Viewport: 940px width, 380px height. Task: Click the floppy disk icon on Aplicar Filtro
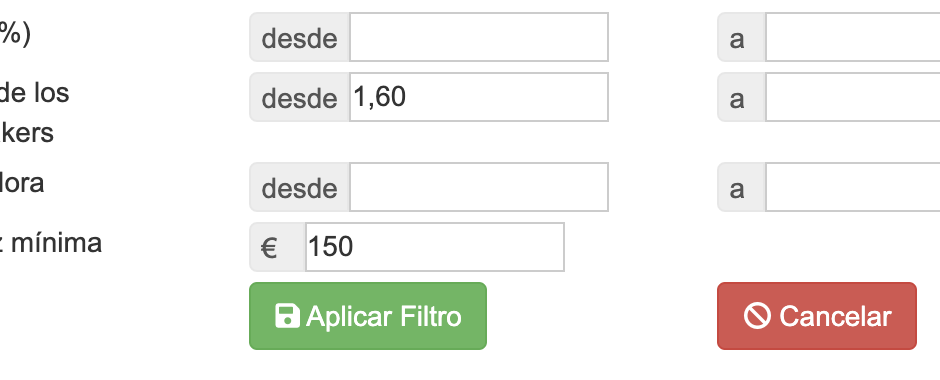pyautogui.click(x=287, y=316)
